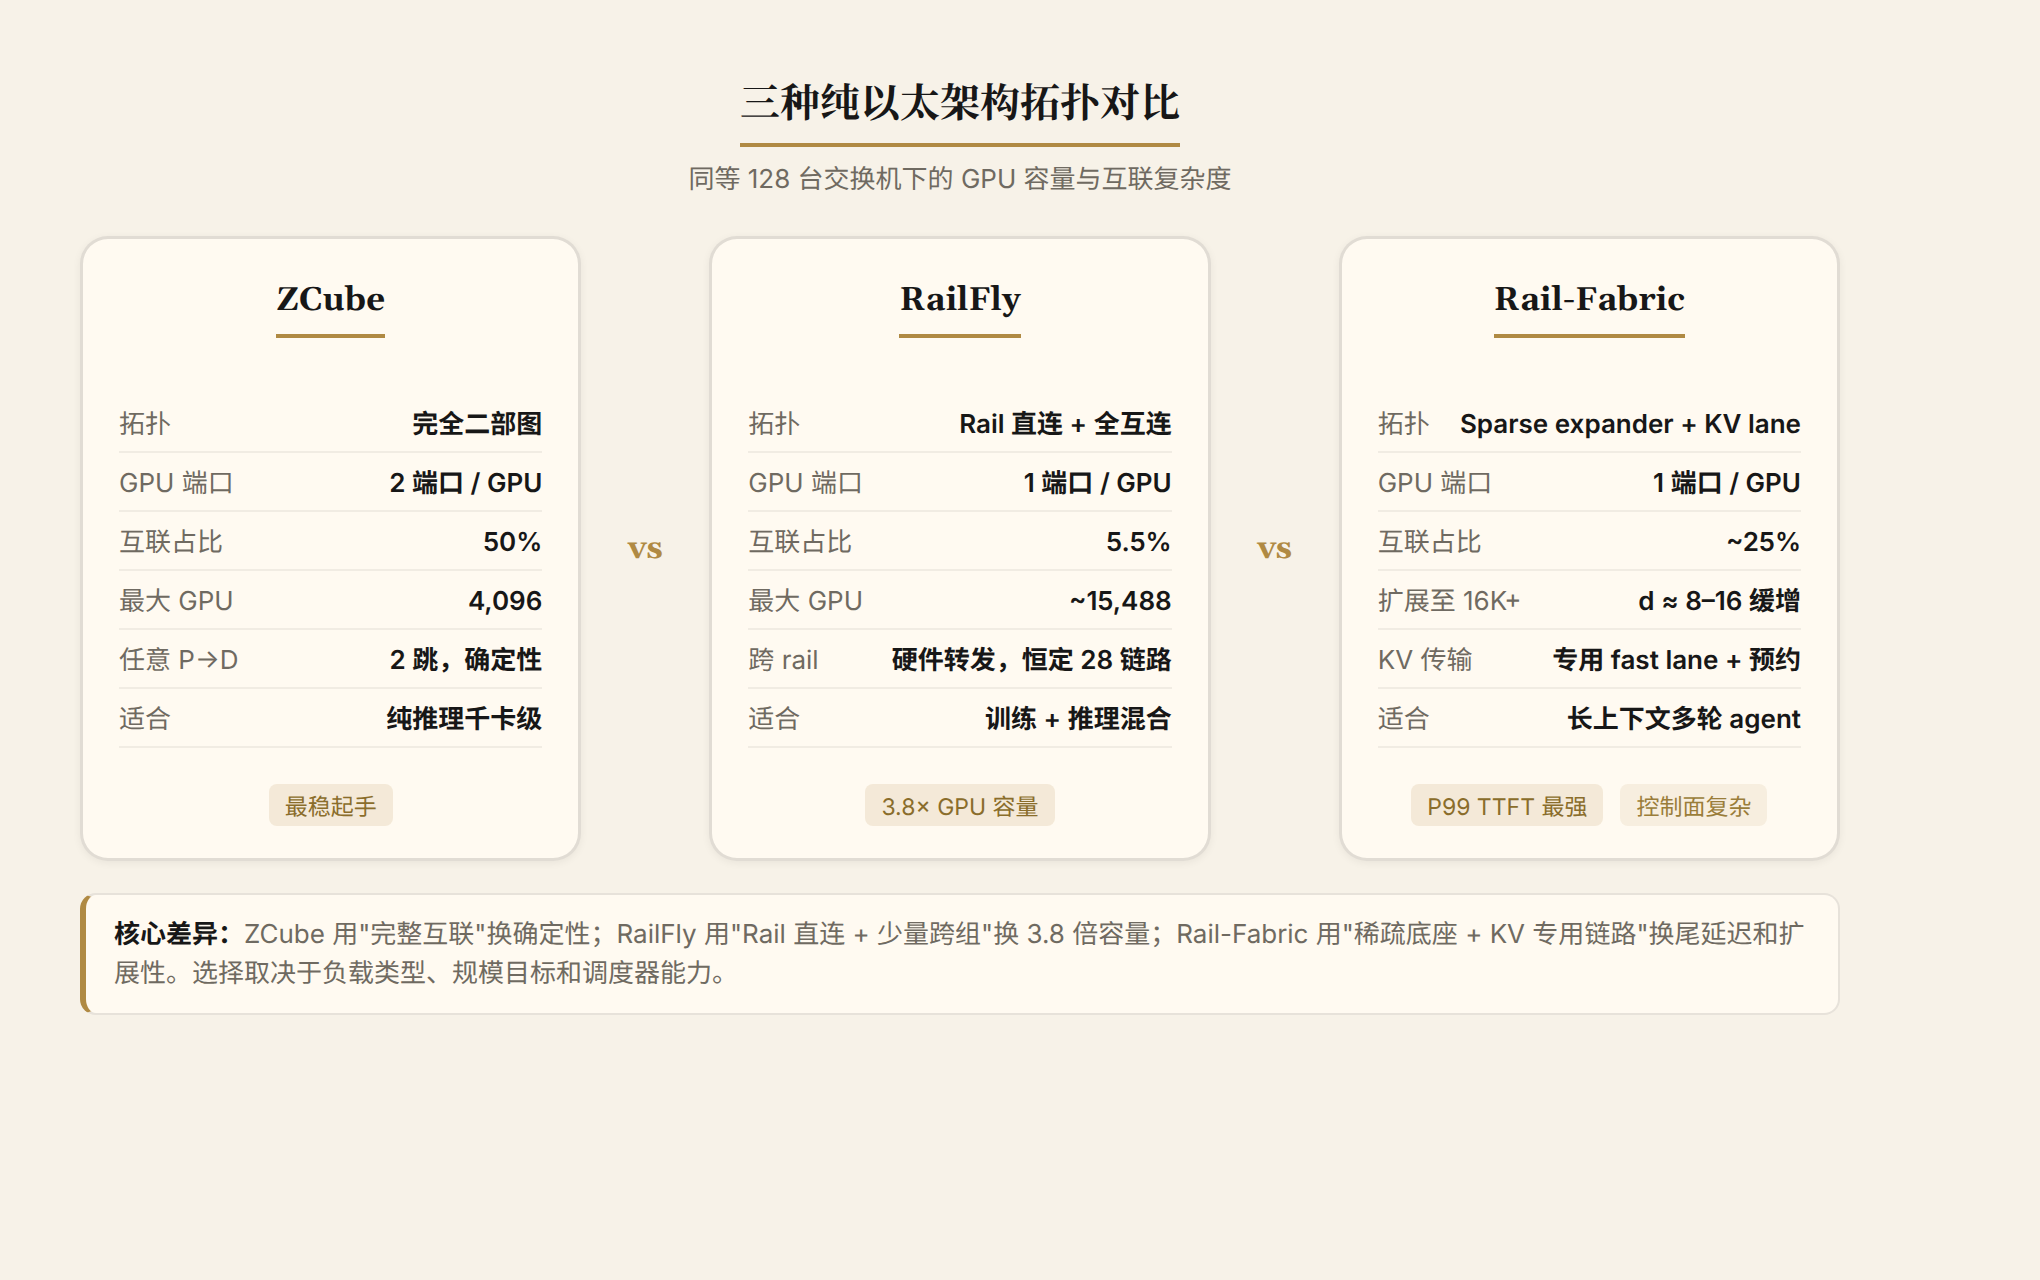Click the label KV 传输
The image size is (2040, 1280).
[1425, 660]
